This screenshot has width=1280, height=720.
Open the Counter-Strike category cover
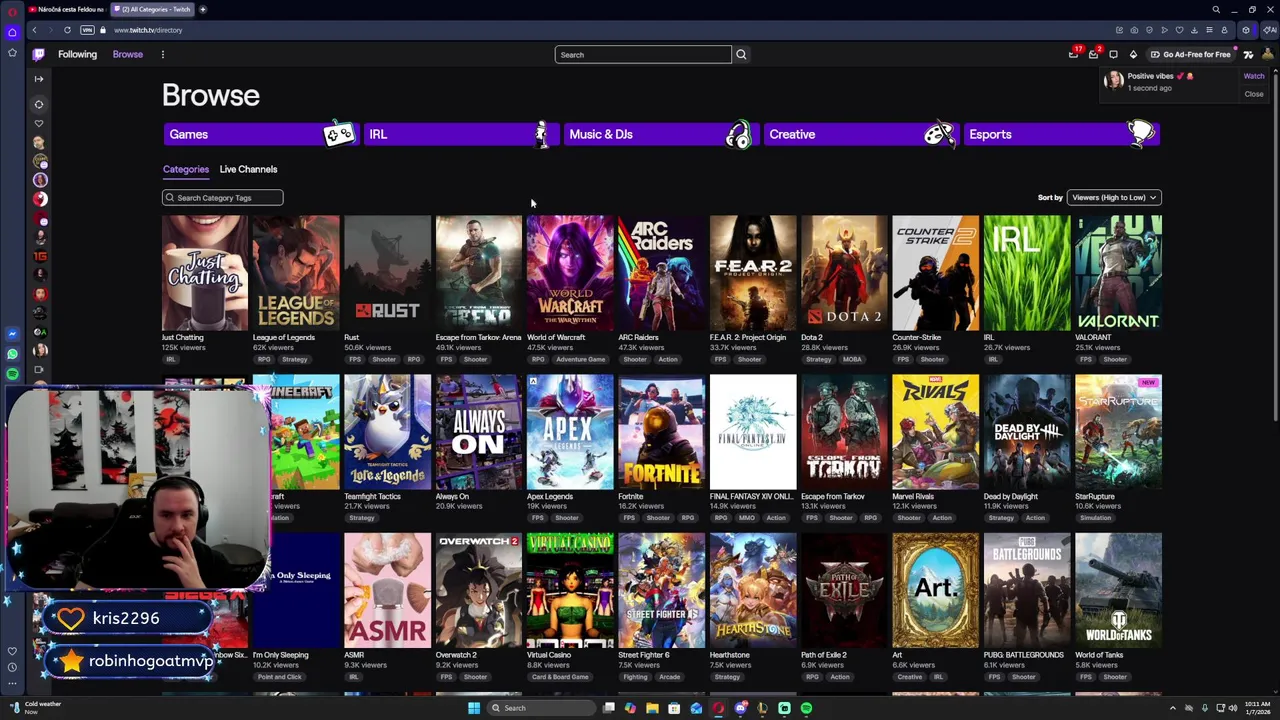pyautogui.click(x=935, y=272)
